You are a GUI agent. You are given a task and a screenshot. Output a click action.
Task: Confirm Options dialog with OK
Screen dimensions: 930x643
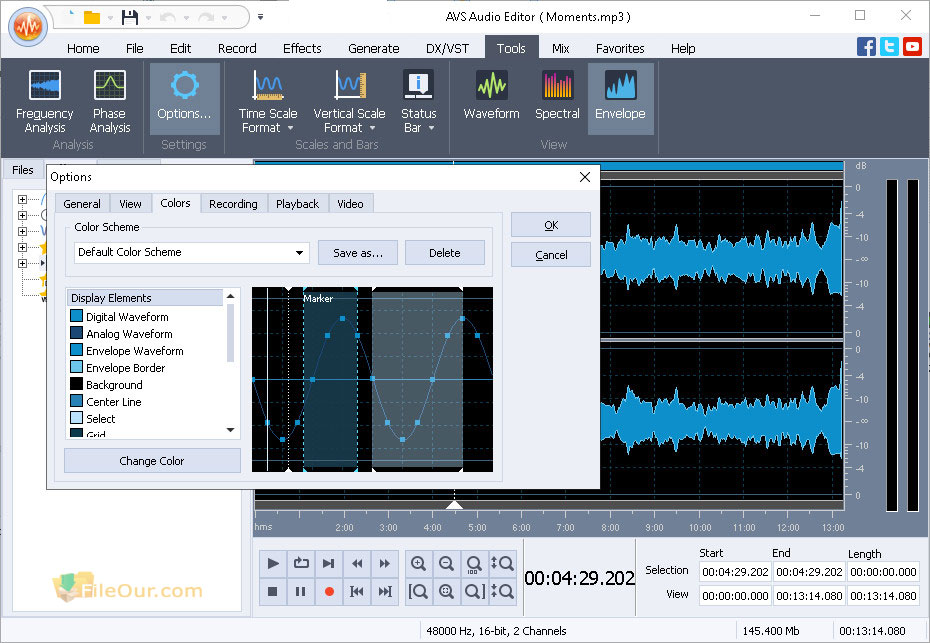coord(551,225)
